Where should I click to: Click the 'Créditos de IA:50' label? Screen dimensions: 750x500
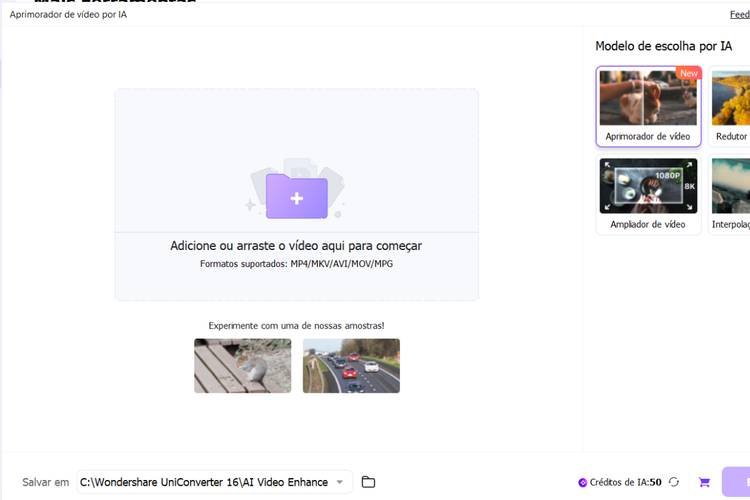625,482
